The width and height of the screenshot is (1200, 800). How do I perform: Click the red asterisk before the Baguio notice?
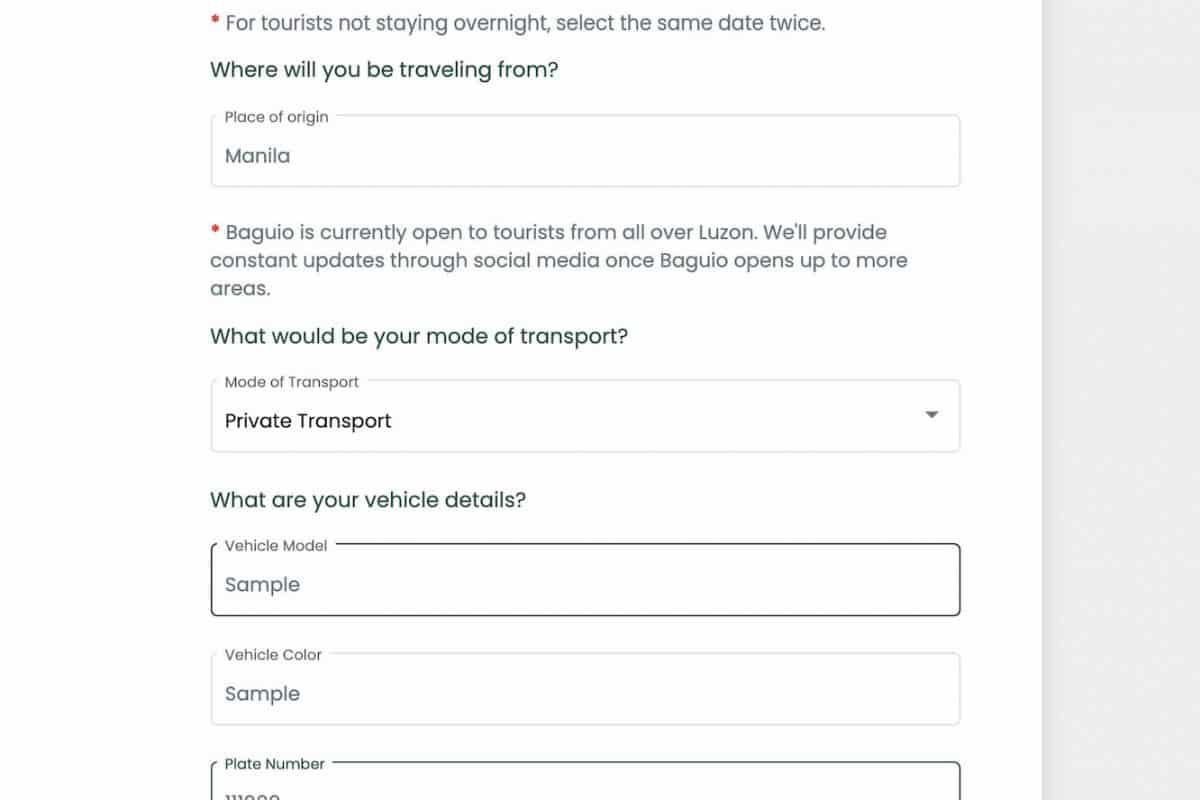coord(215,231)
